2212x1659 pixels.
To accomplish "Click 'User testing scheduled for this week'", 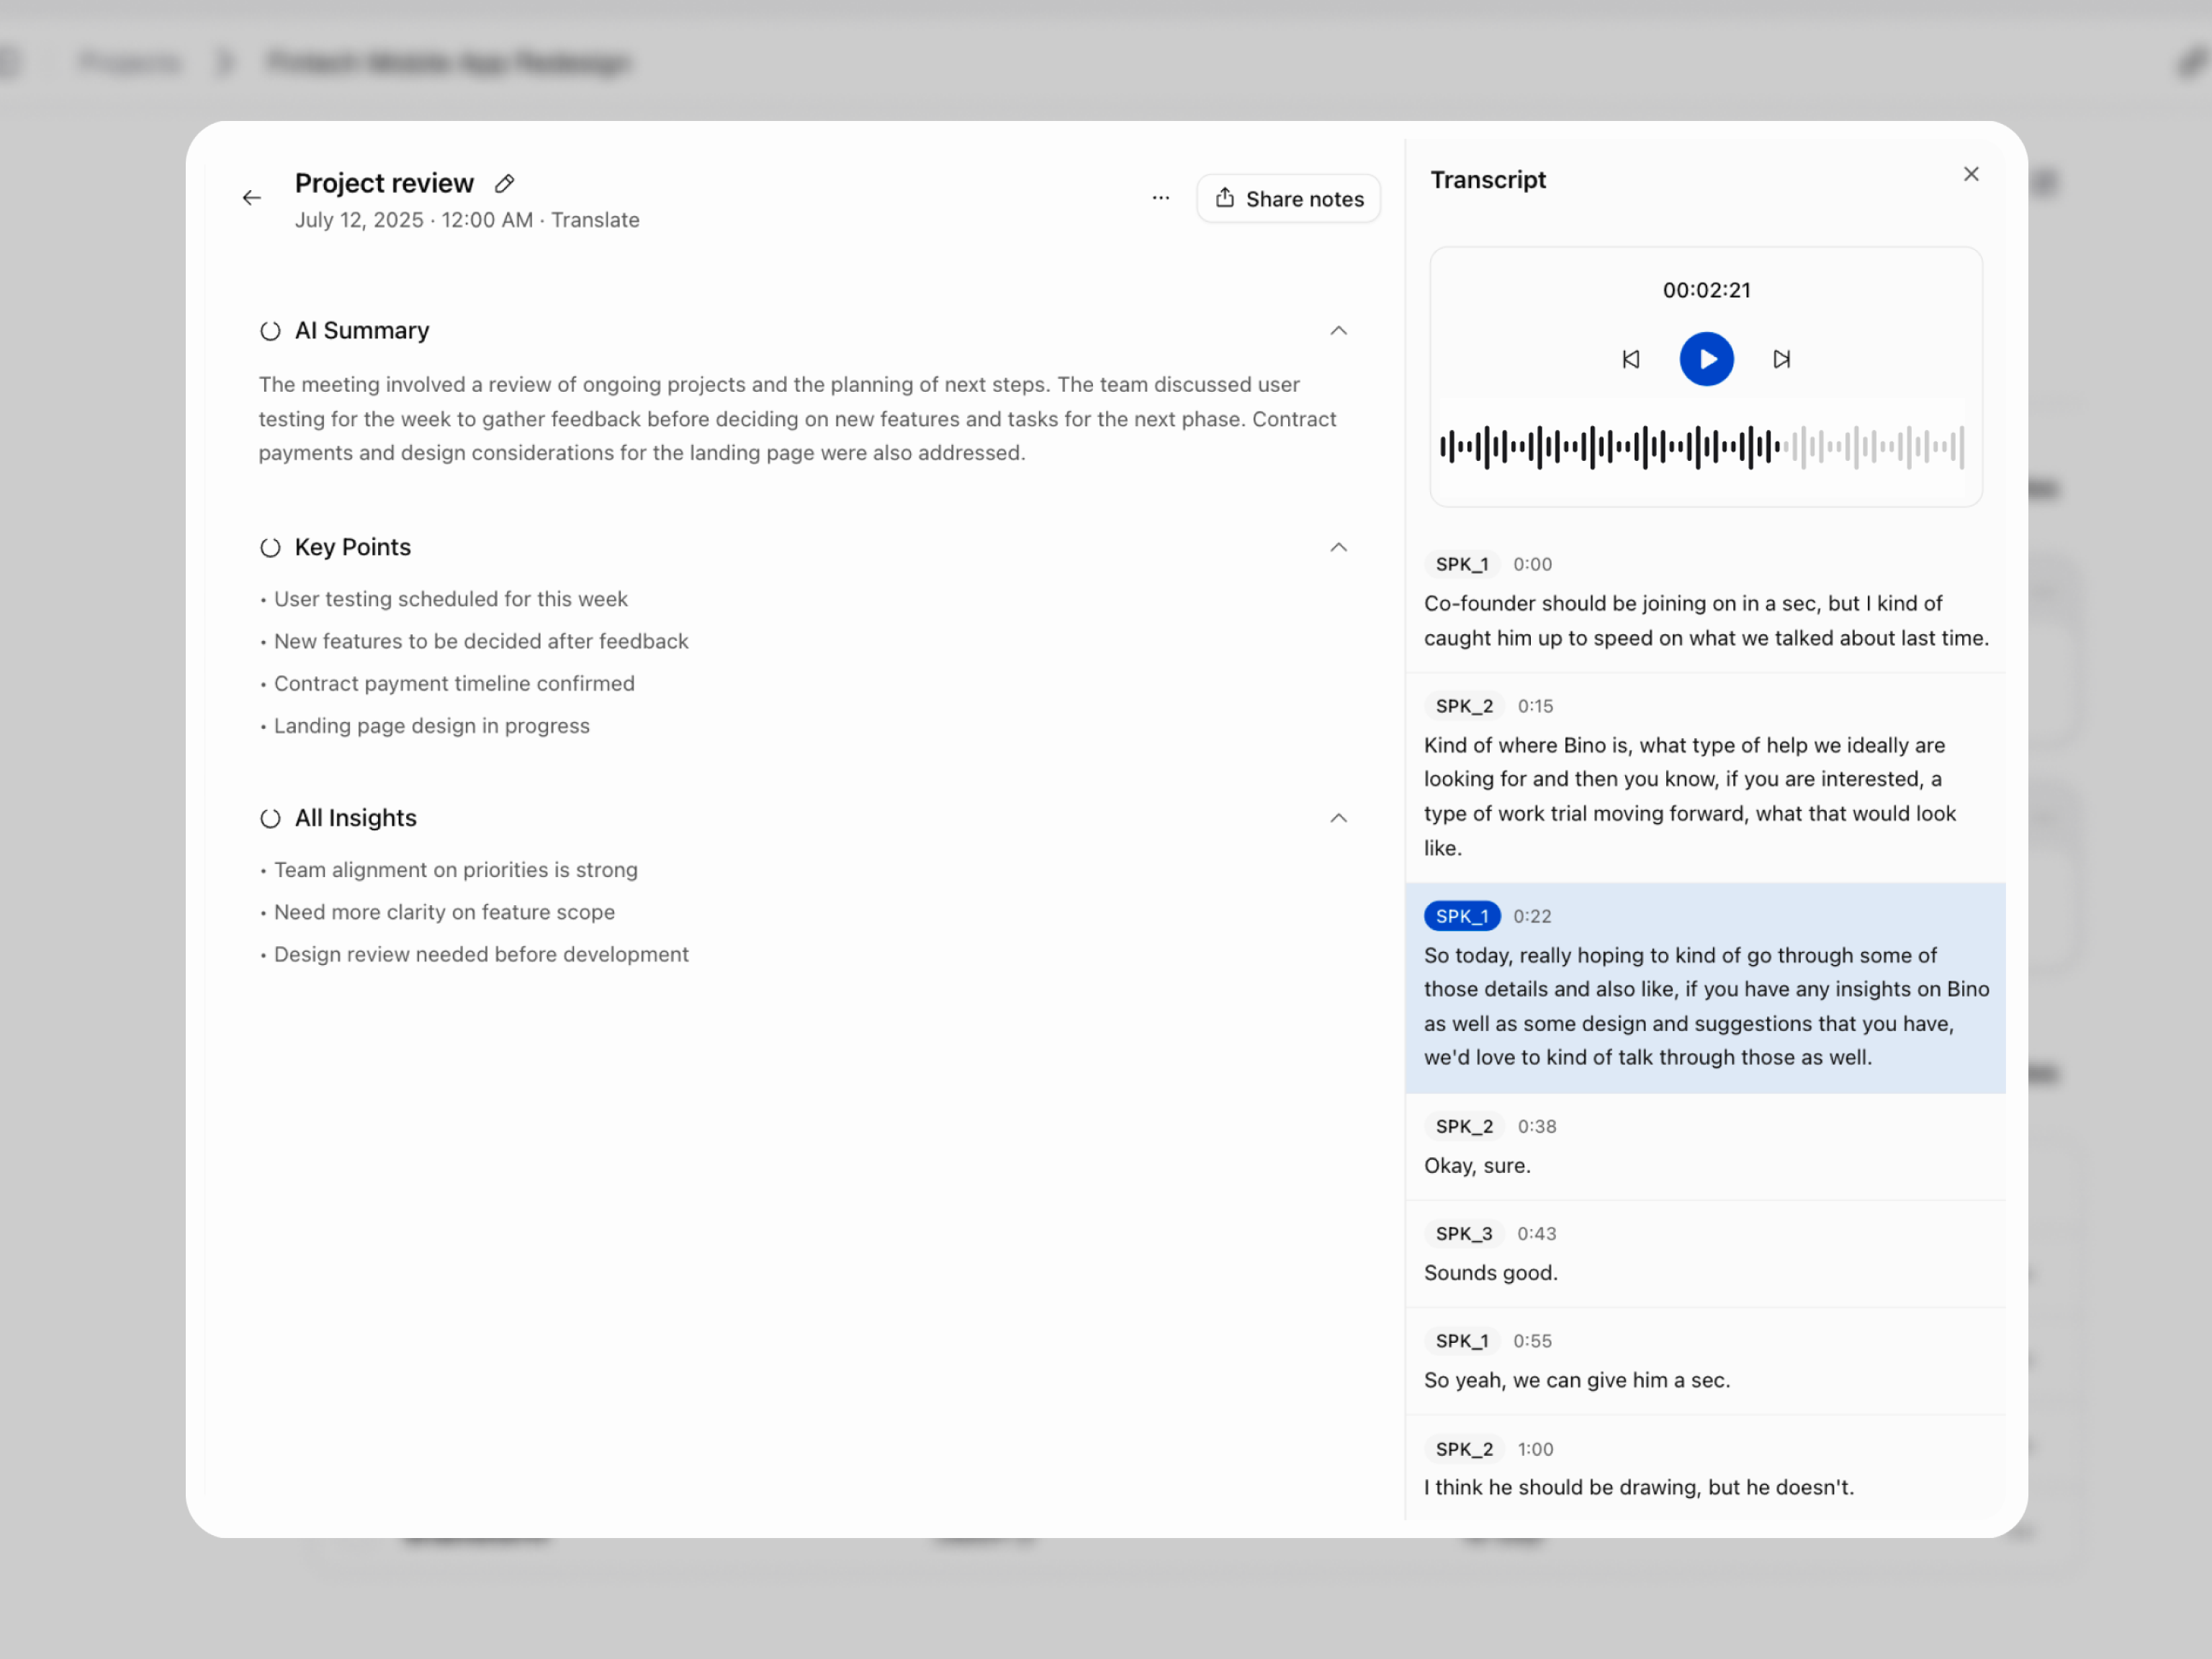I will tap(450, 599).
